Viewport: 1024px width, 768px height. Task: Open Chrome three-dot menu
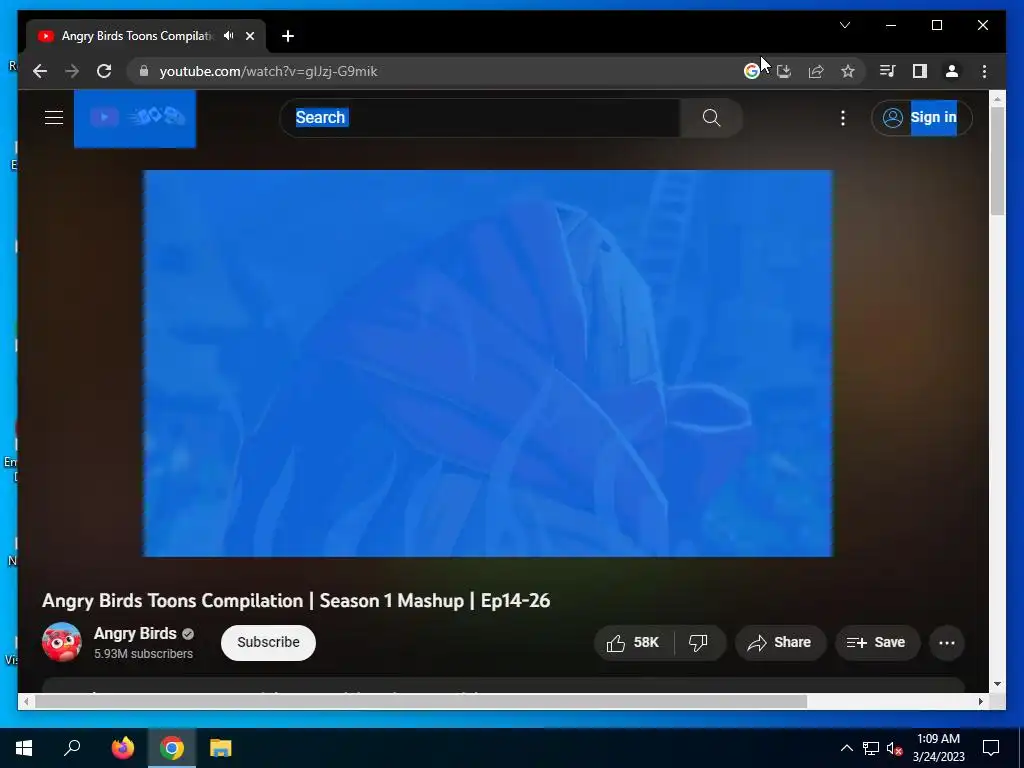pos(984,71)
